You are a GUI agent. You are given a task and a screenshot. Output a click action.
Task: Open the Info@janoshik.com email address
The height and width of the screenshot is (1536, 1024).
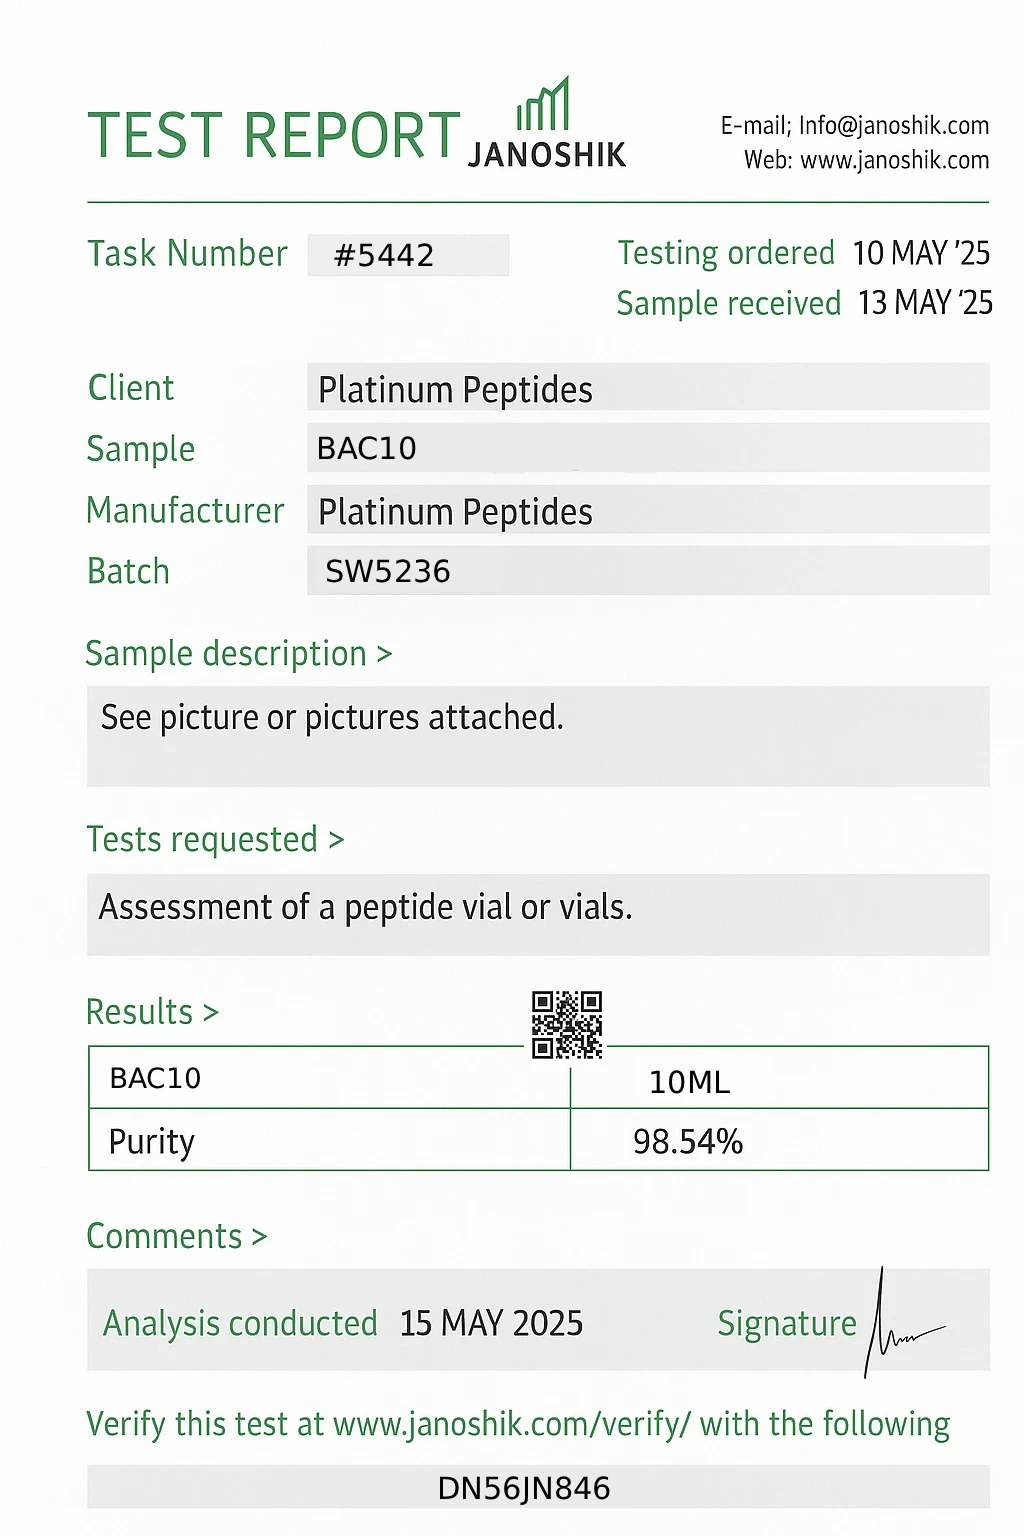coord(894,126)
